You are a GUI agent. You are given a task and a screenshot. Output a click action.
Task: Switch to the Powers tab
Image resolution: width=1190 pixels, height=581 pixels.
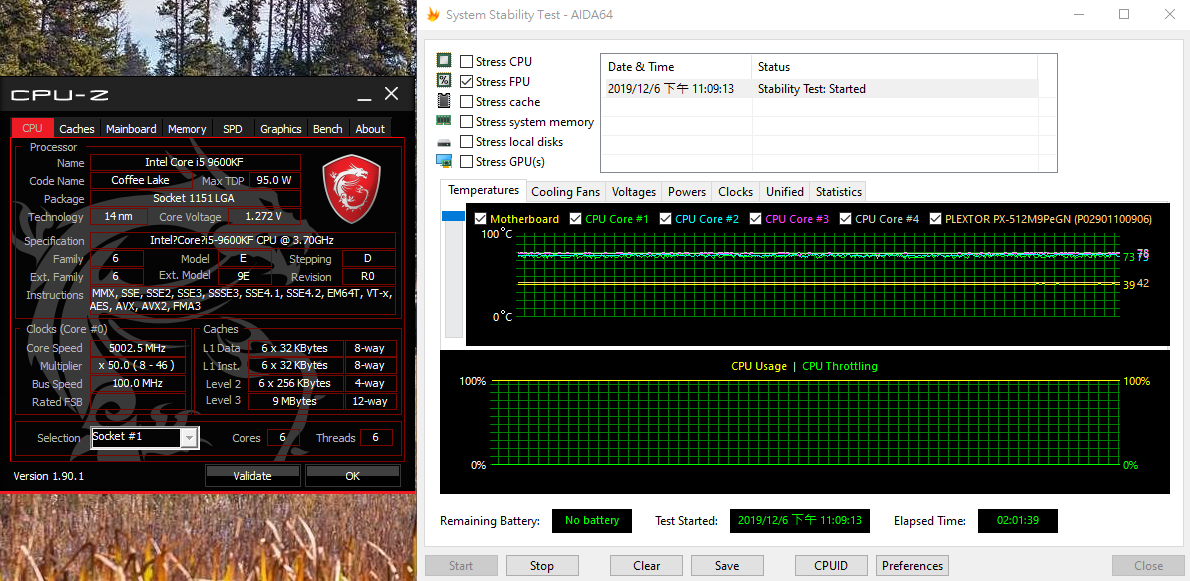[687, 192]
